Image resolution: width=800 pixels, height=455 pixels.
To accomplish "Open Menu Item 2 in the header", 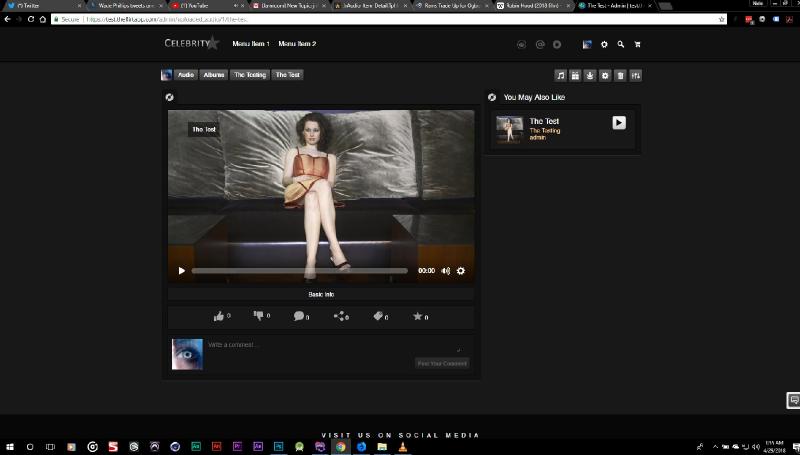I will pos(297,44).
